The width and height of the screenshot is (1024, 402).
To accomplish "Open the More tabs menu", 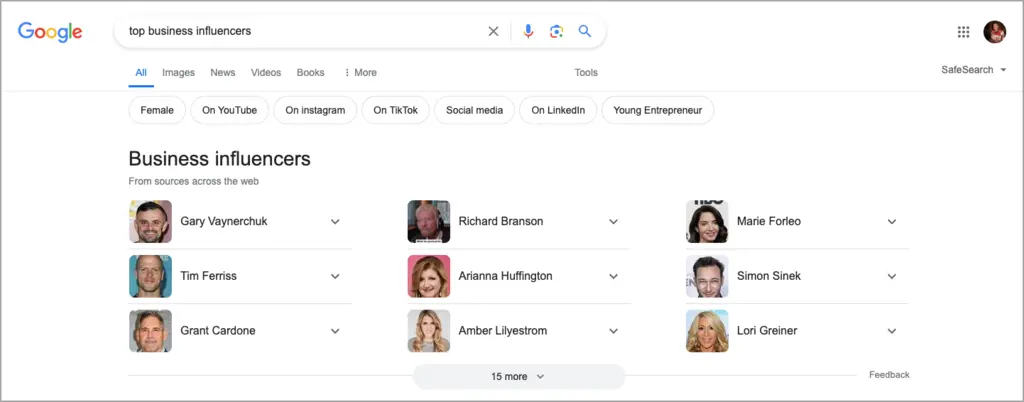I will click(360, 73).
